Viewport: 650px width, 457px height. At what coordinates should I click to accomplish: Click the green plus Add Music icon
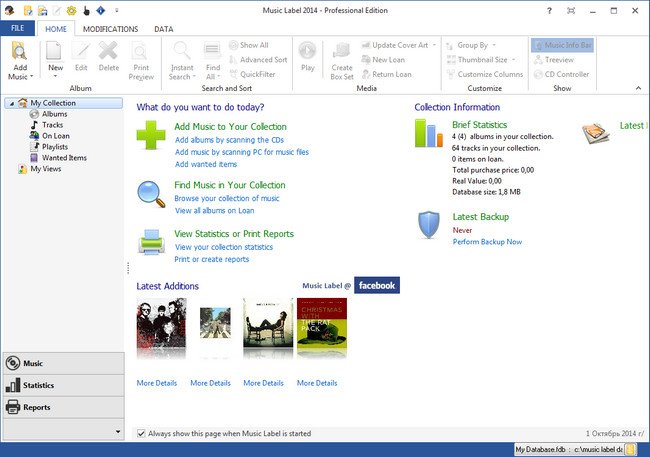[x=151, y=135]
